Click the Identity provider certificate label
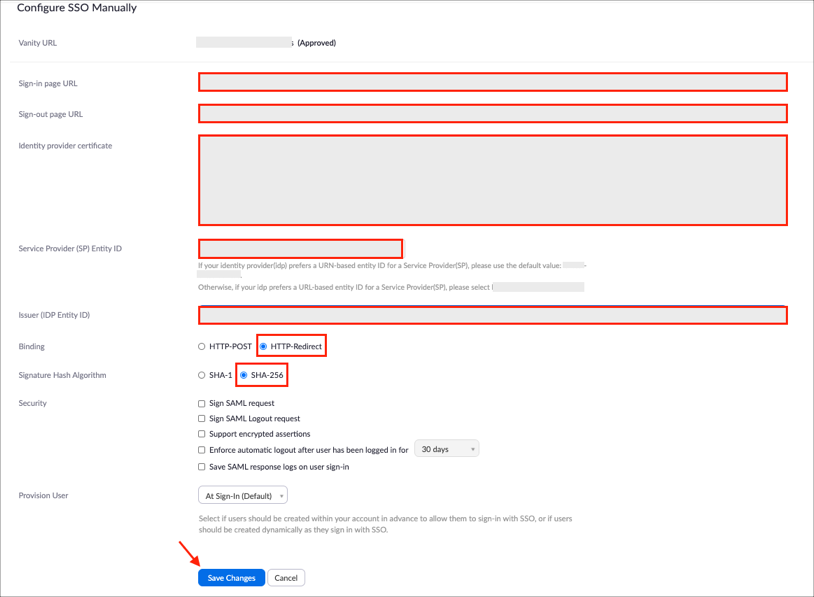This screenshot has height=597, width=814. 65,146
